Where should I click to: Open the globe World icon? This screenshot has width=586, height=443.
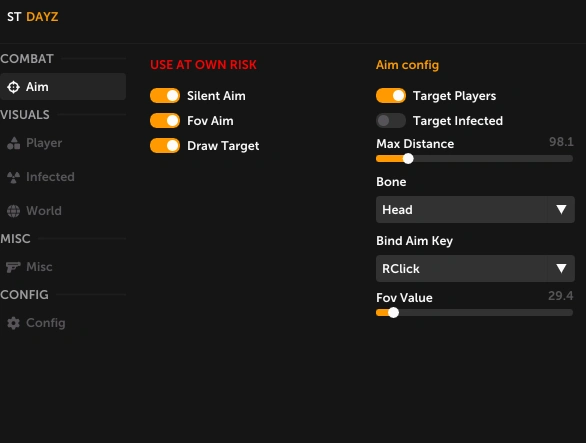click(x=13, y=211)
